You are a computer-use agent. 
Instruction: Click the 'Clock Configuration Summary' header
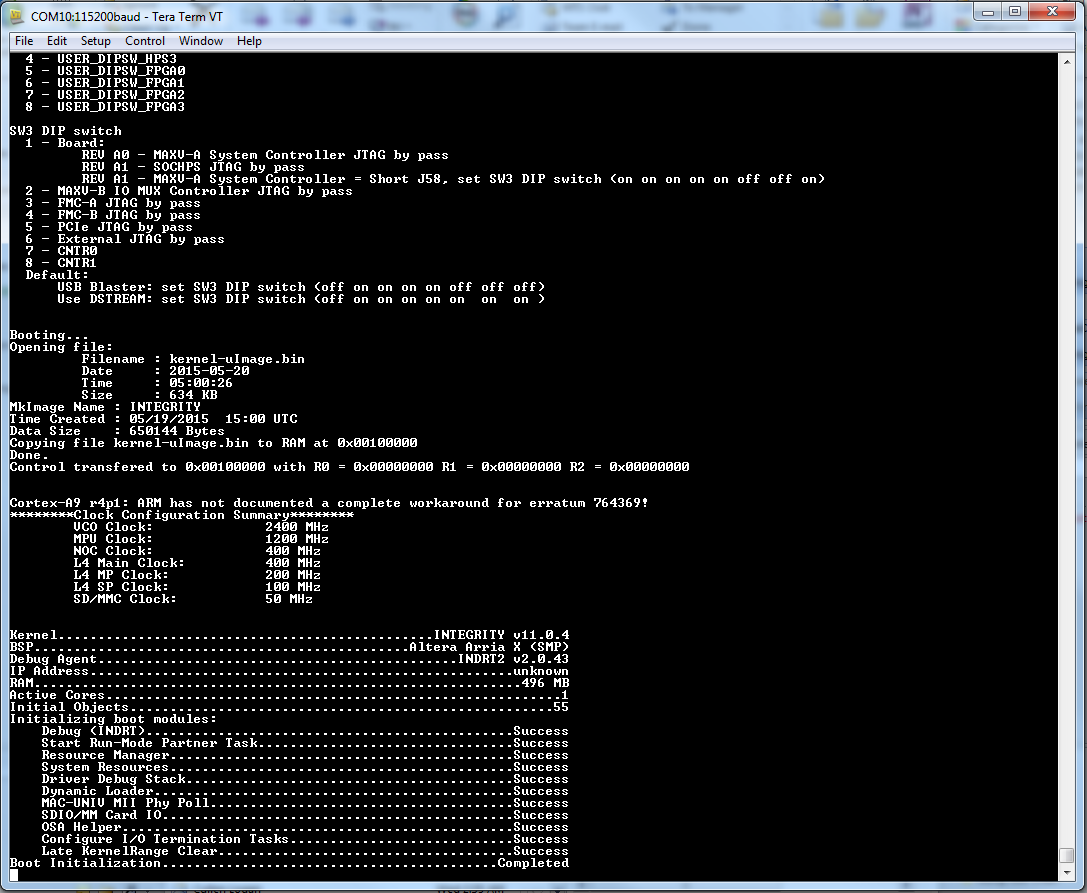pos(182,515)
